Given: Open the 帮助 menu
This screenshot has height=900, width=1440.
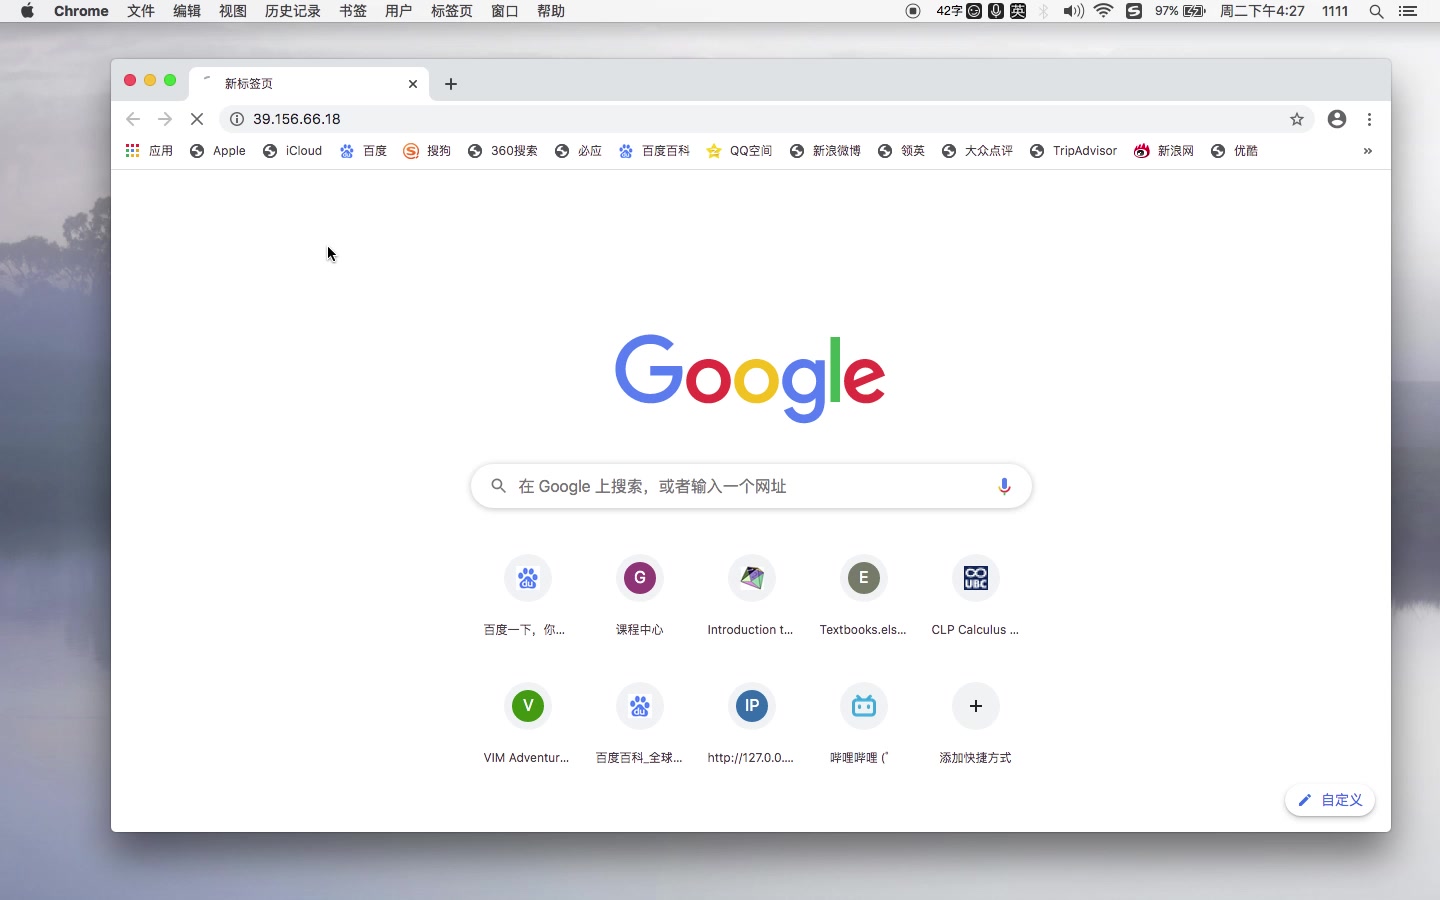Looking at the screenshot, I should click(x=551, y=11).
